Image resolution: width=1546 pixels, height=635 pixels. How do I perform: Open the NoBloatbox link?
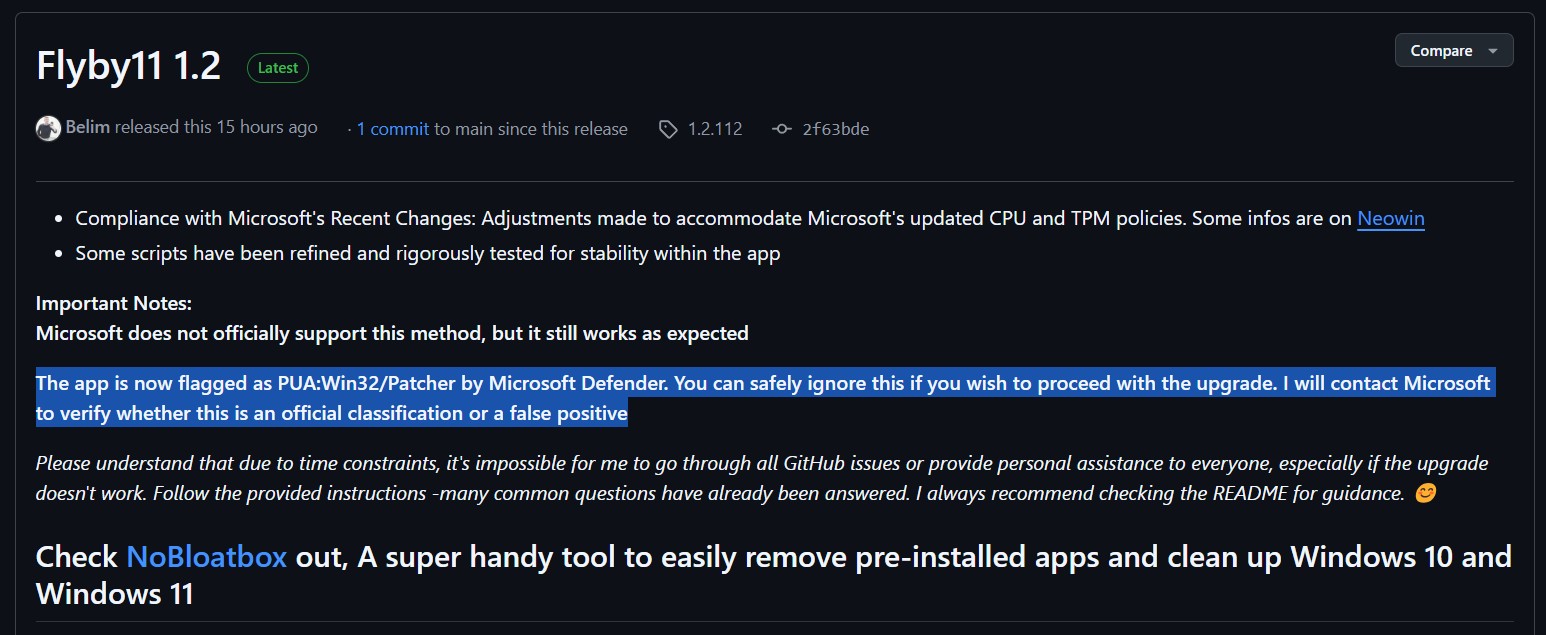point(206,557)
